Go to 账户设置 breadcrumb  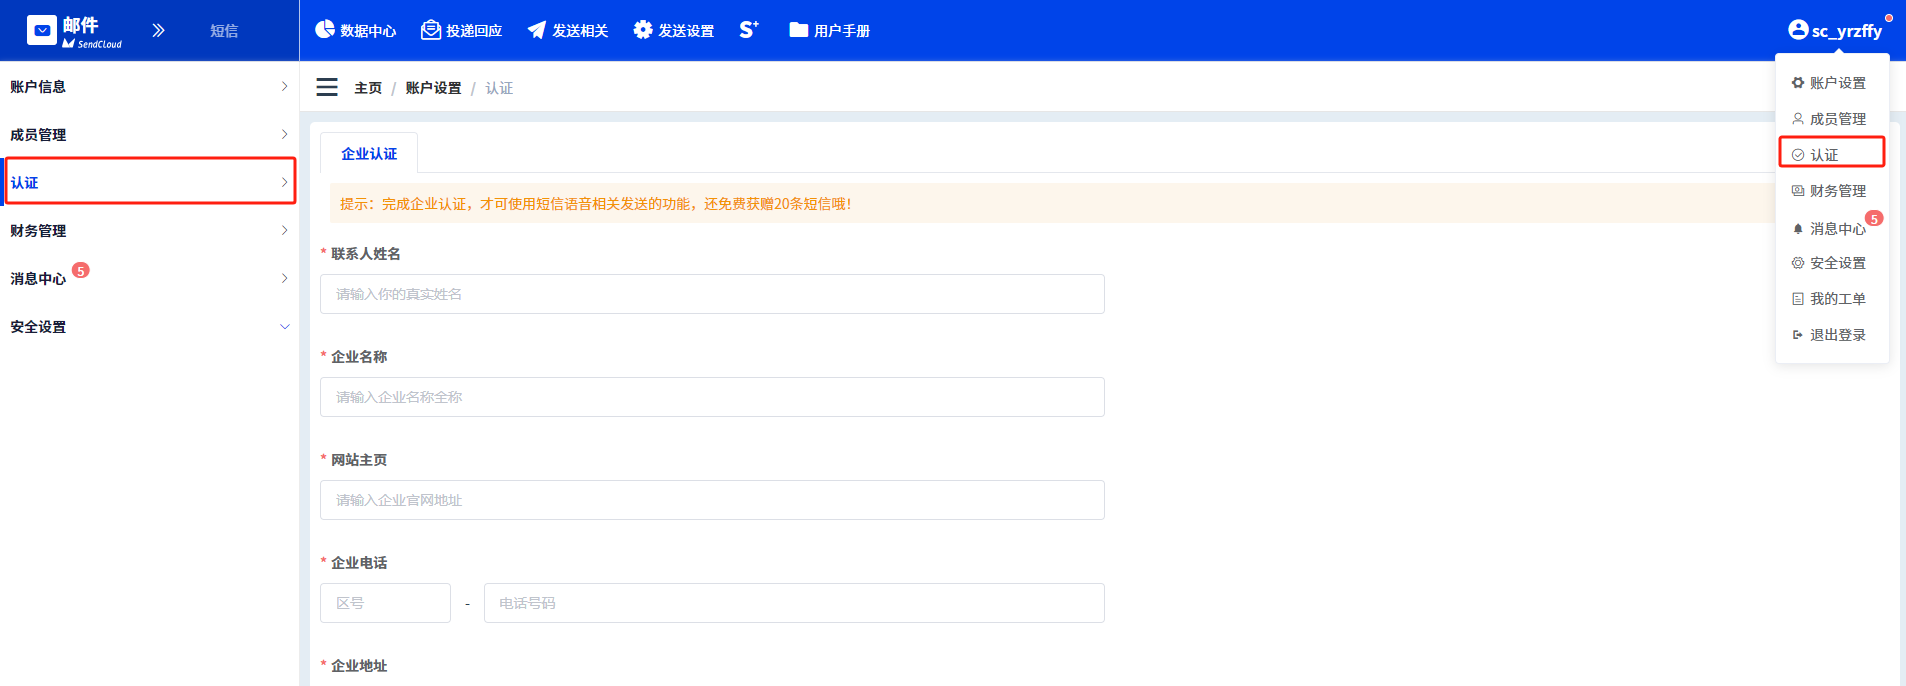point(433,88)
